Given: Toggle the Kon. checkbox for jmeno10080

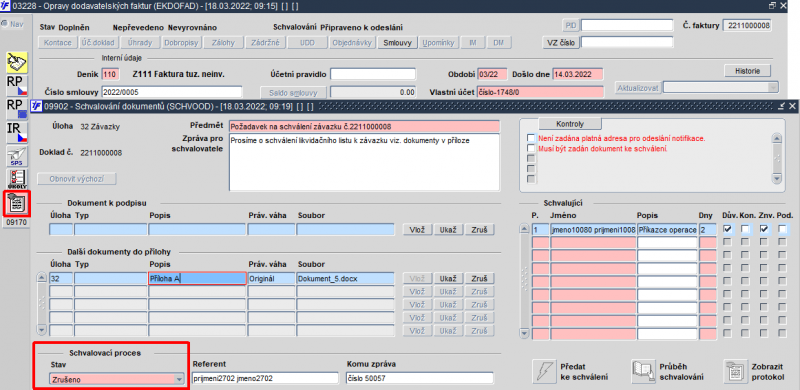Looking at the screenshot, I should [745, 230].
